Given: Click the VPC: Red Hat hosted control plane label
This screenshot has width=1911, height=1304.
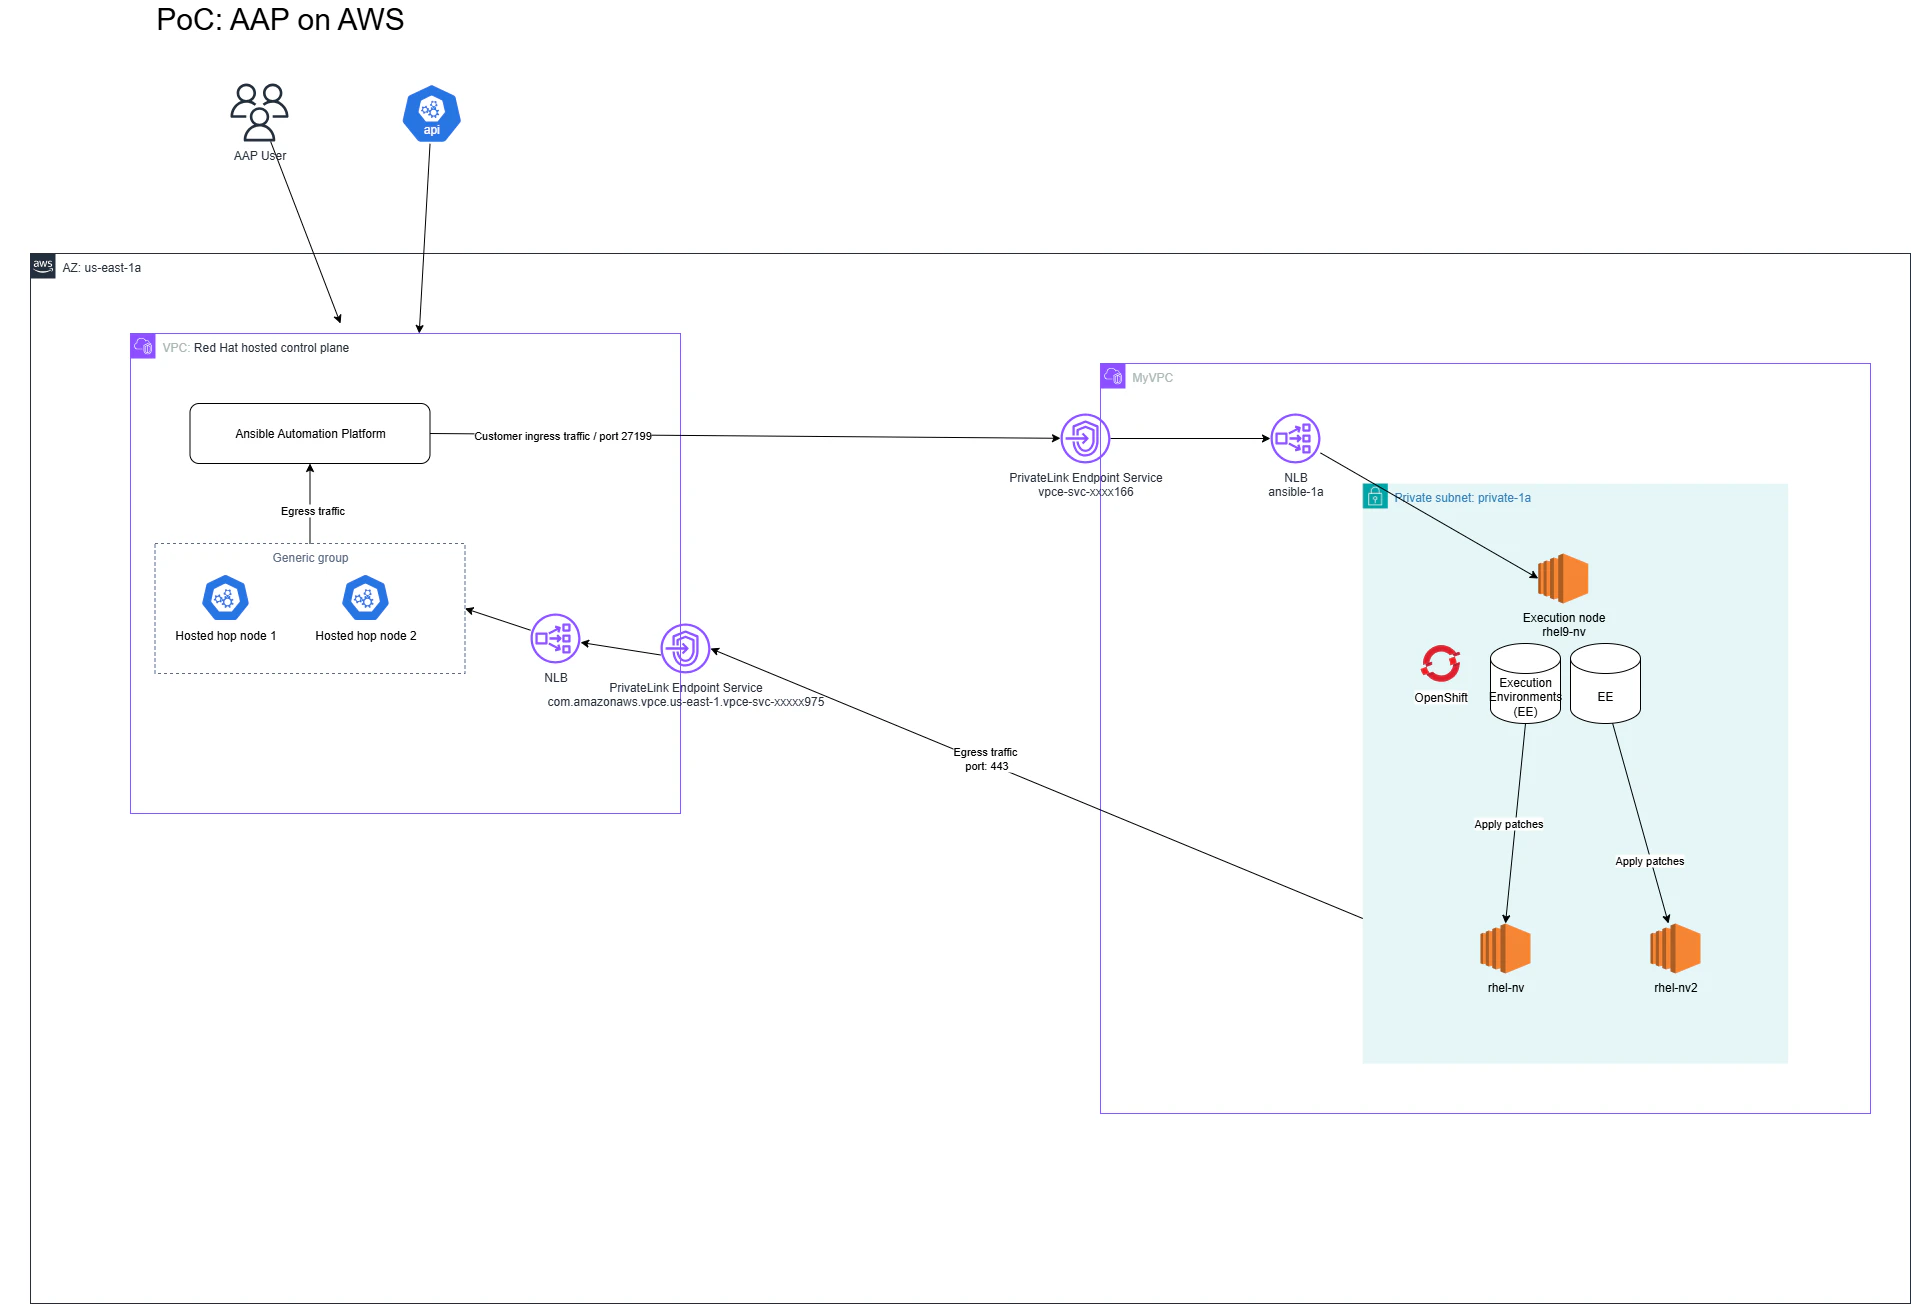Looking at the screenshot, I should tap(256, 348).
